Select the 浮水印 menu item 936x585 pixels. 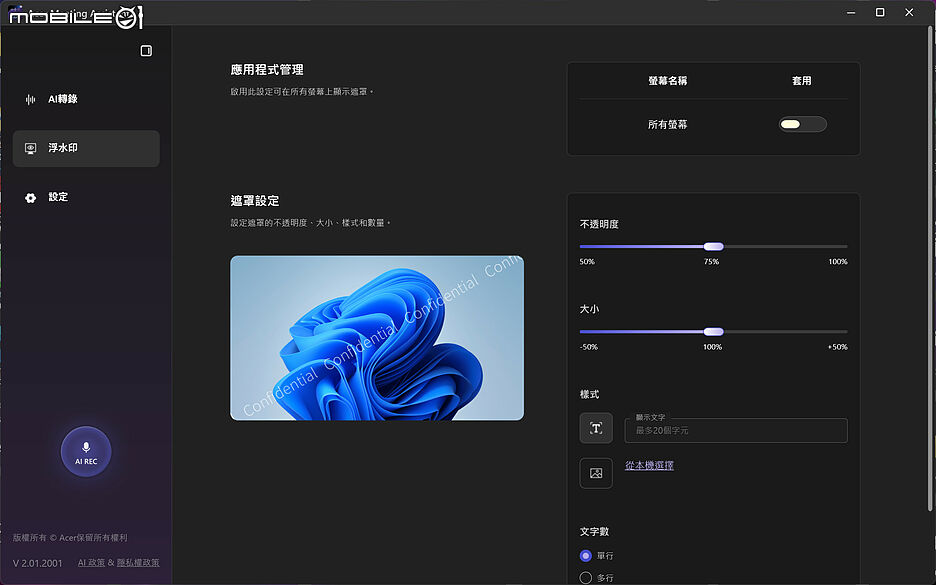(x=87, y=148)
